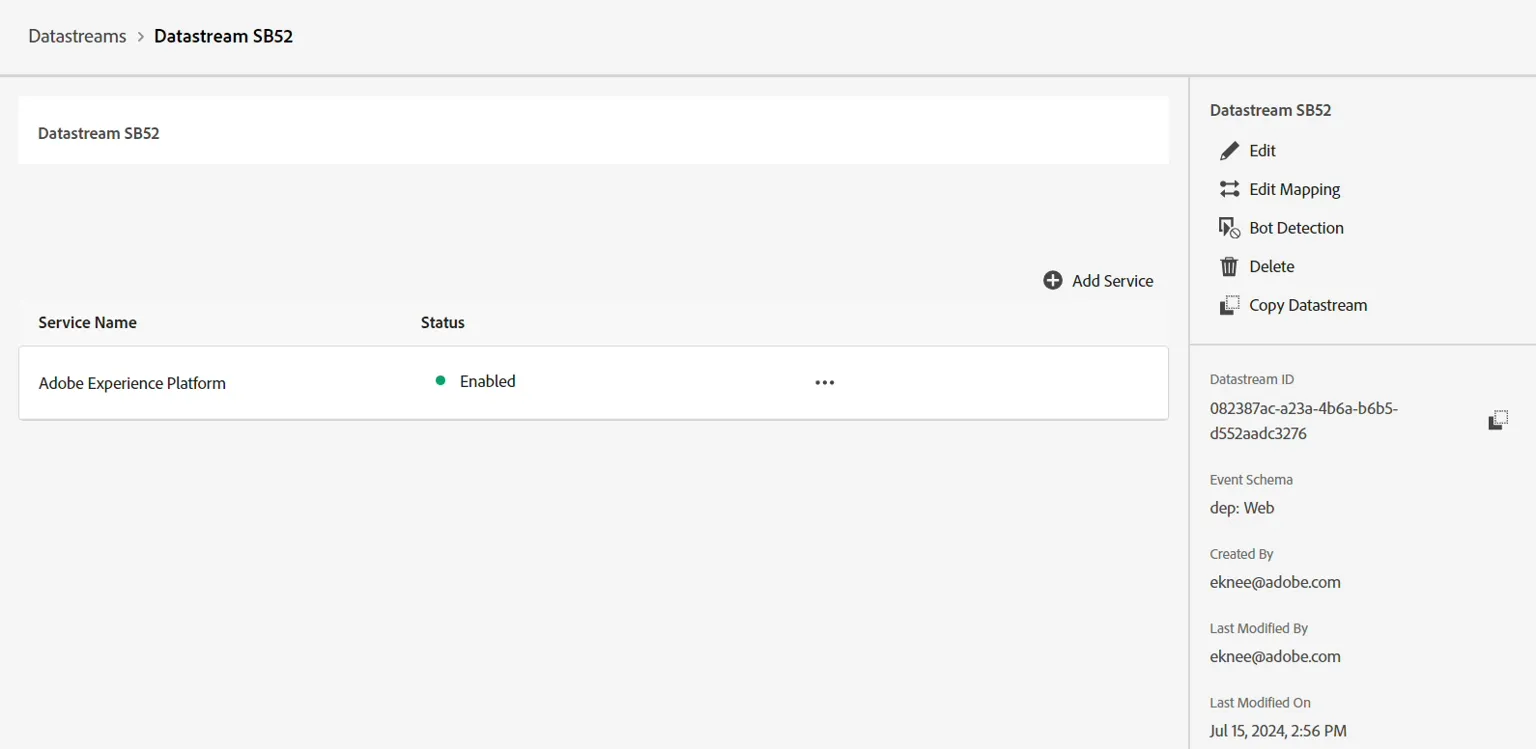The width and height of the screenshot is (1536, 749).
Task: Click the Copy Datastream label
Action: 1307,305
